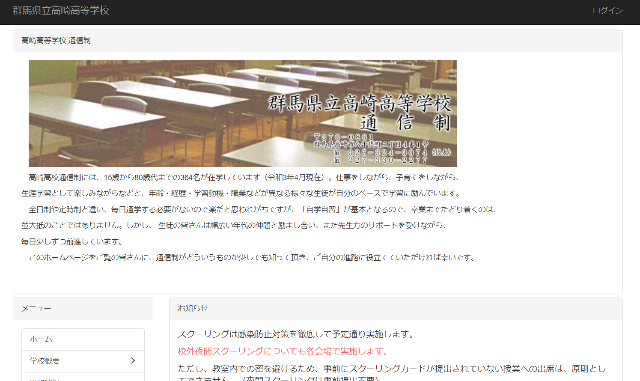Screen dimensions: 640x381
Task: Select ホーム in the side menu
Action: click(83, 339)
